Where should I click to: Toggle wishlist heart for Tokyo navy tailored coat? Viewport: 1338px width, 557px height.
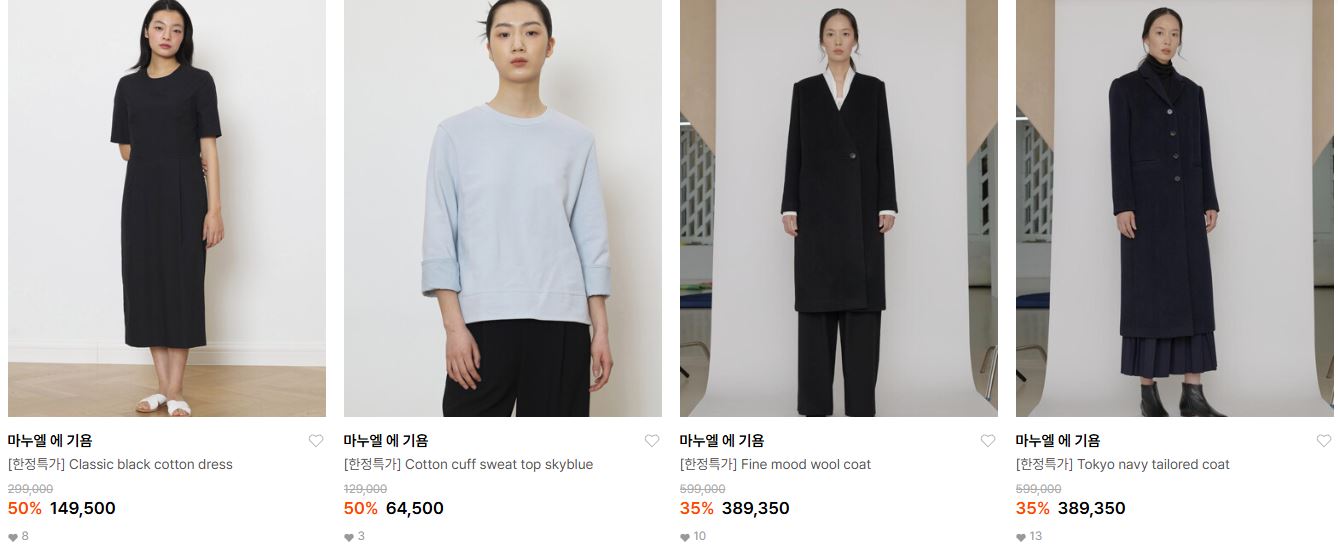pos(1324,441)
